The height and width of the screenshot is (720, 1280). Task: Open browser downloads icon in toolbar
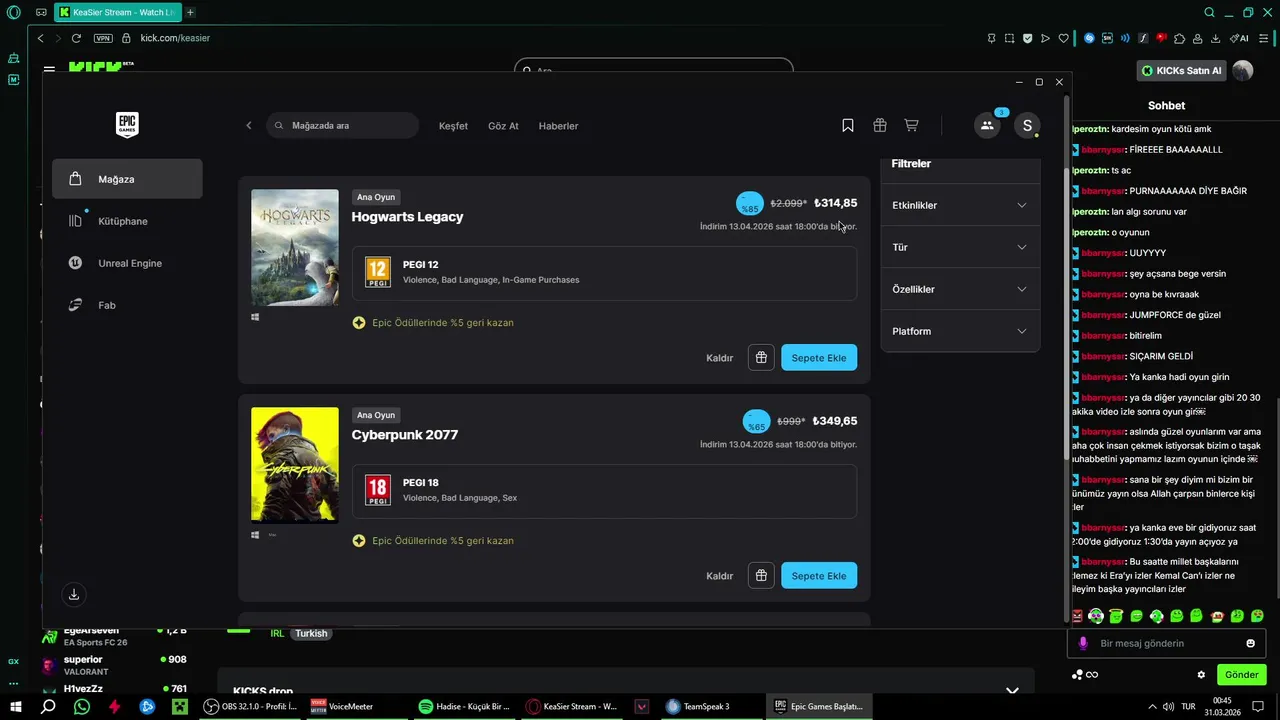(x=1215, y=38)
